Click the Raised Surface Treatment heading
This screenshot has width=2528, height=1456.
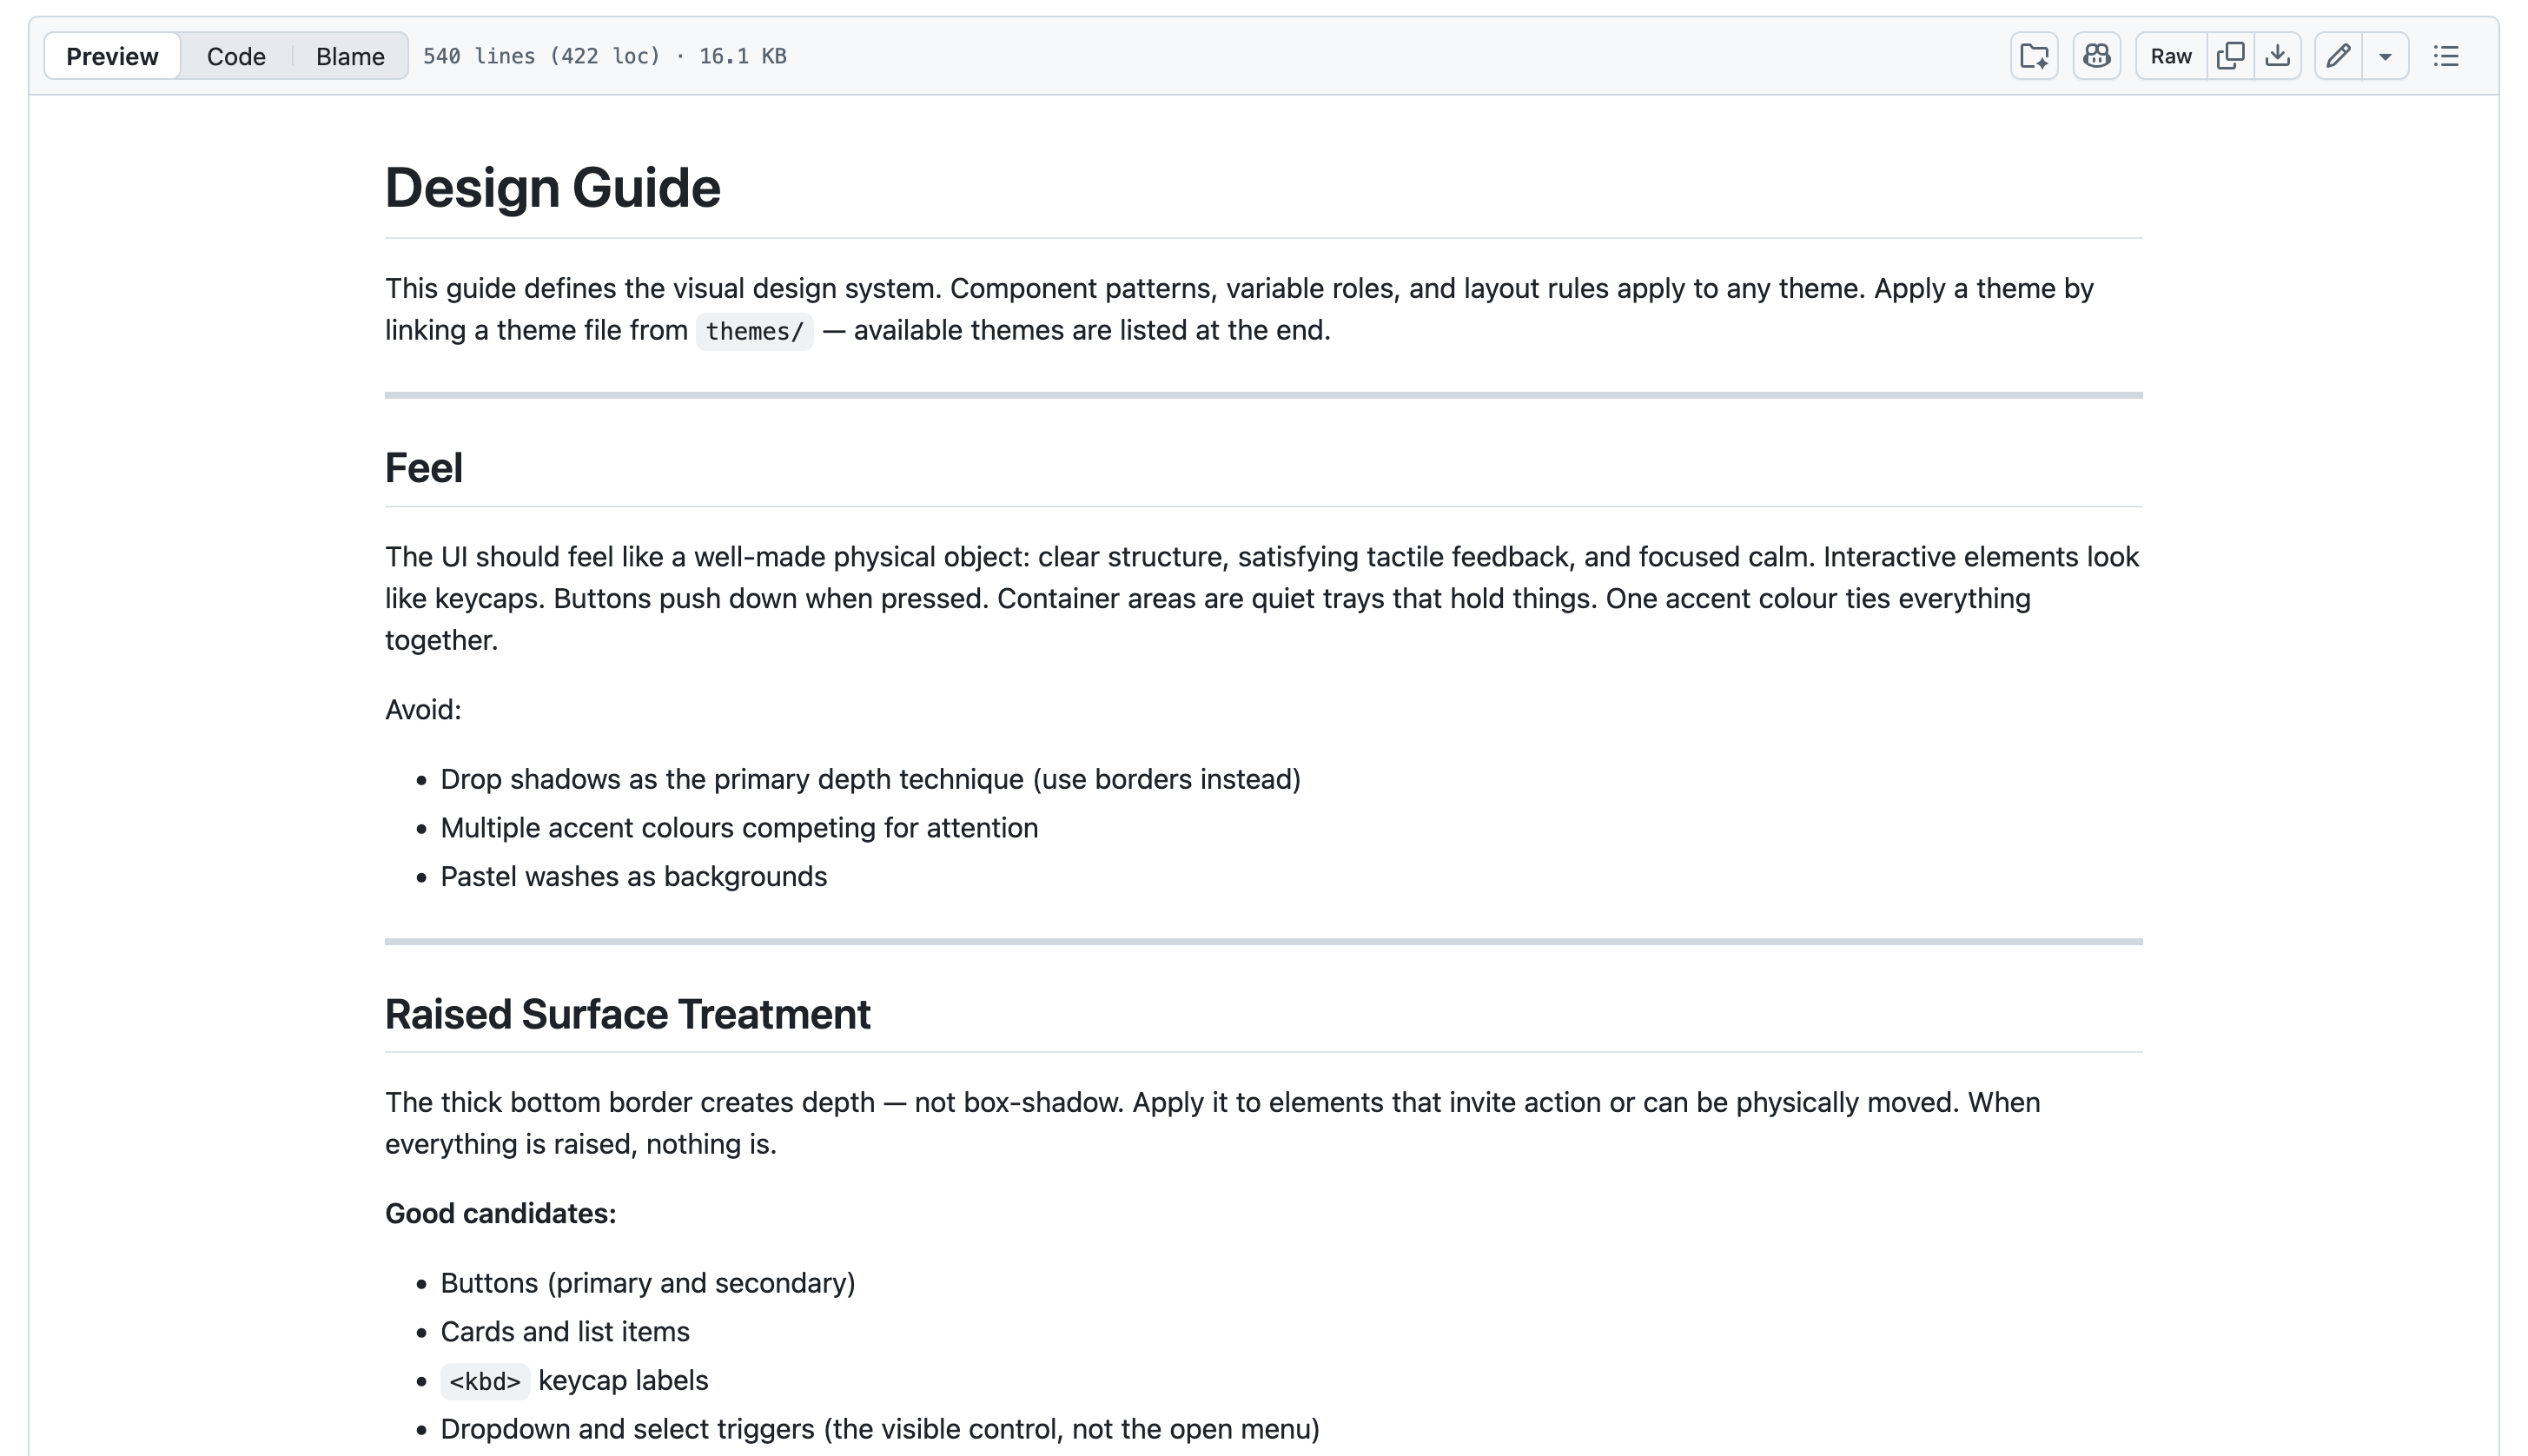(x=627, y=1014)
